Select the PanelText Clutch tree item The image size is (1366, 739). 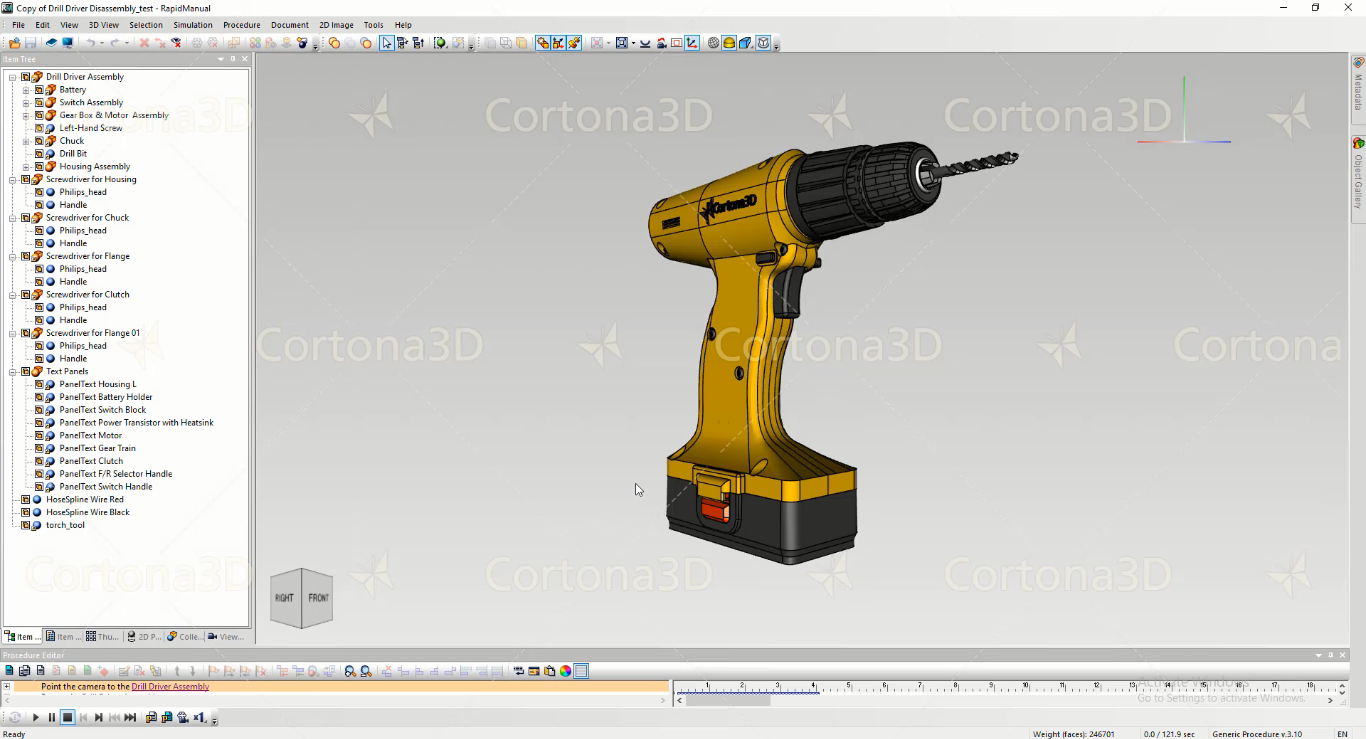(91, 461)
